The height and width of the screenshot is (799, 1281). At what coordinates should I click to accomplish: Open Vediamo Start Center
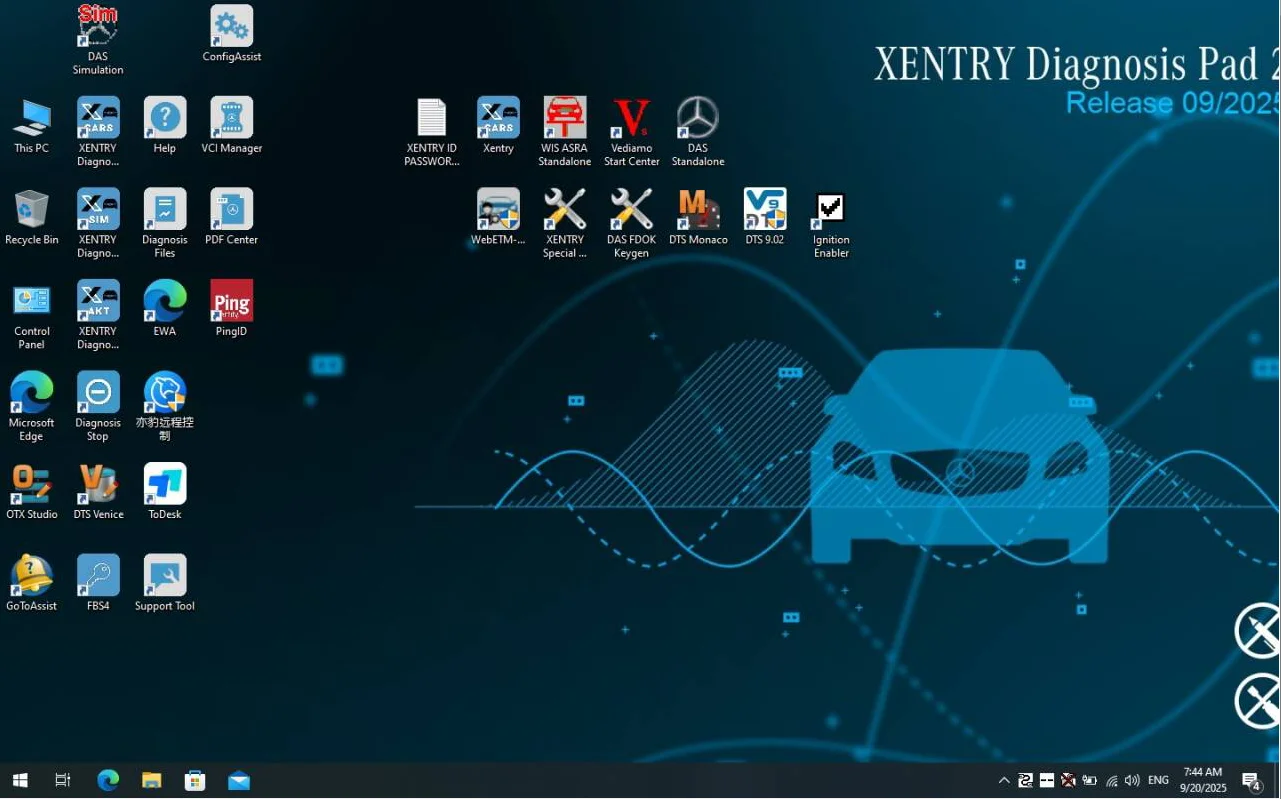pos(632,132)
